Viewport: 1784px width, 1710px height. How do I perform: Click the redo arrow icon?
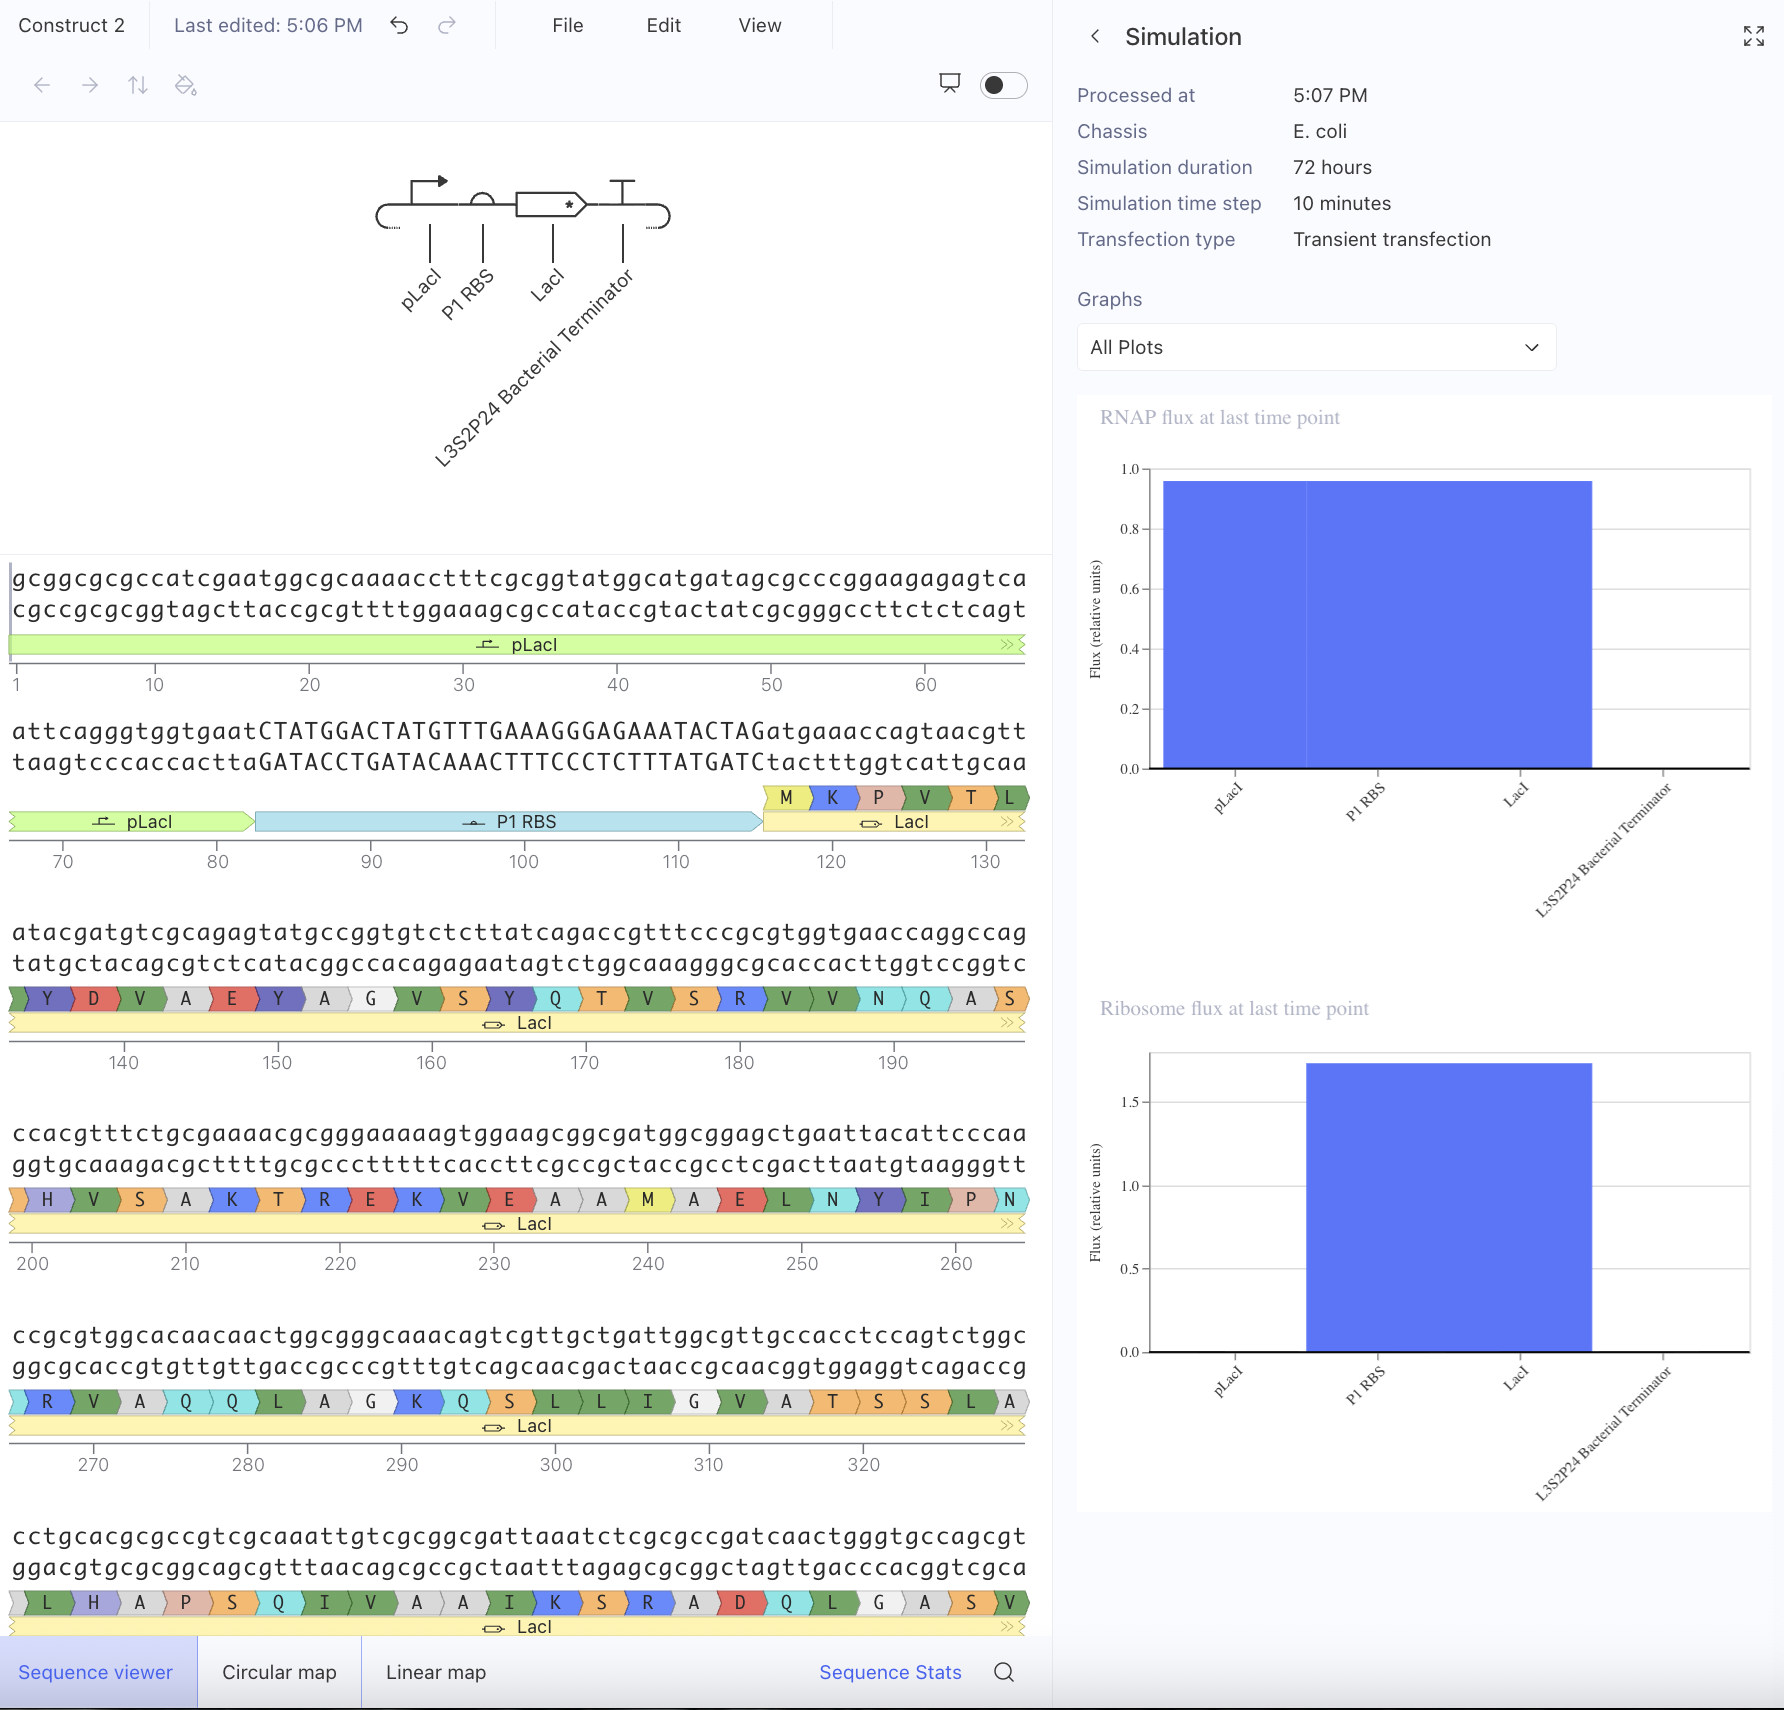447,26
